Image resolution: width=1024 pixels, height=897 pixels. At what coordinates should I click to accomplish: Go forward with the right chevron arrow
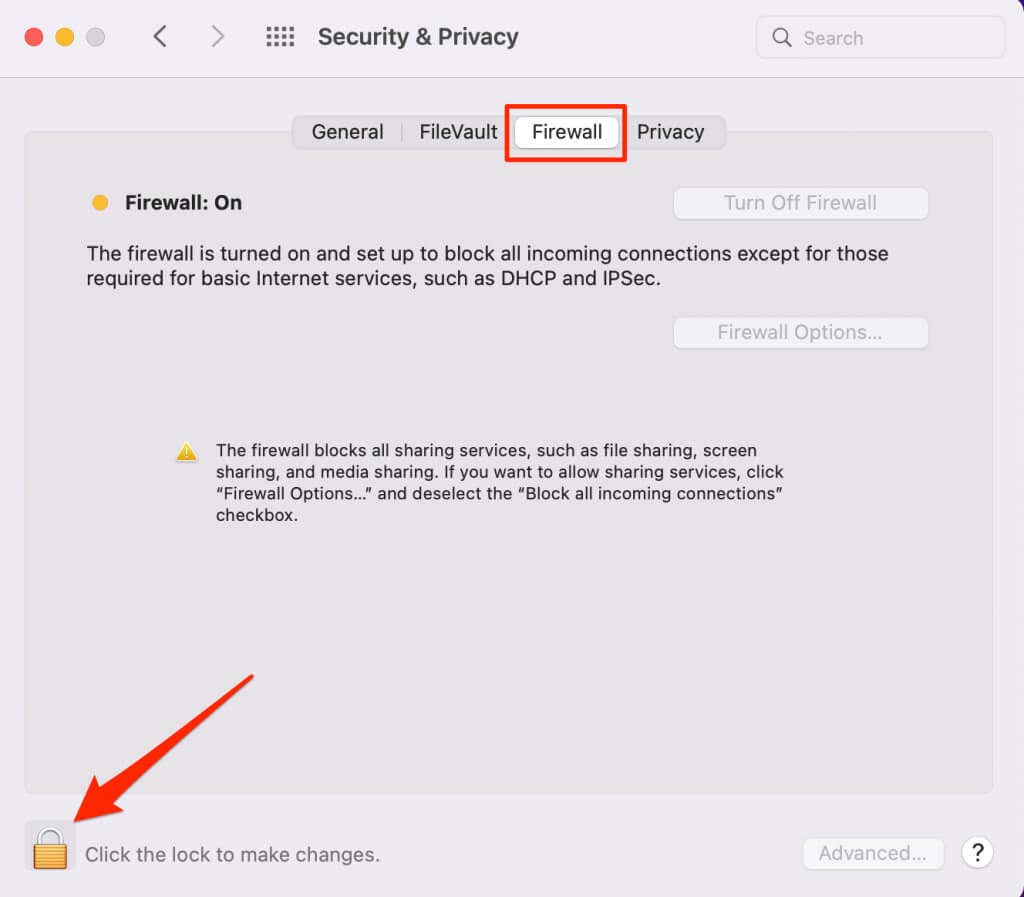point(217,37)
